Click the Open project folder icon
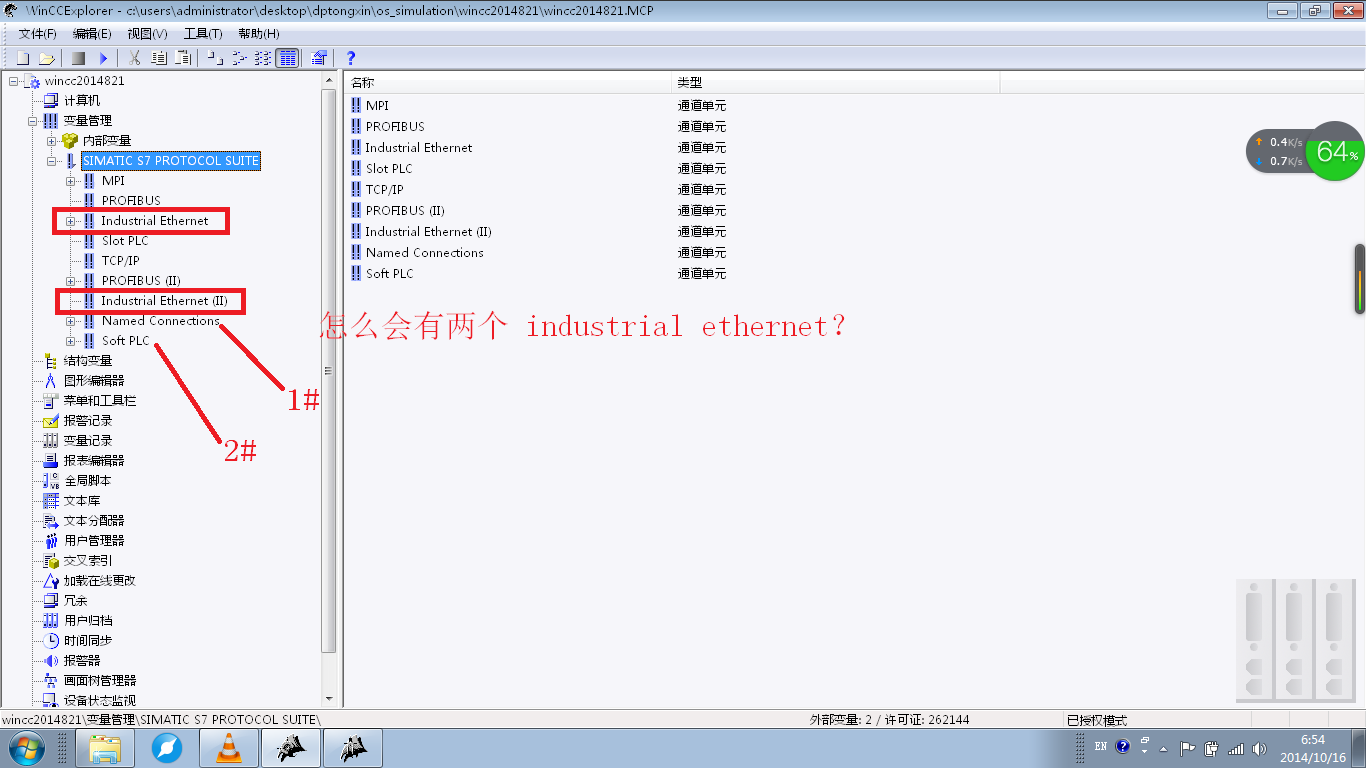Screen dimensions: 1366x768 pos(46,59)
